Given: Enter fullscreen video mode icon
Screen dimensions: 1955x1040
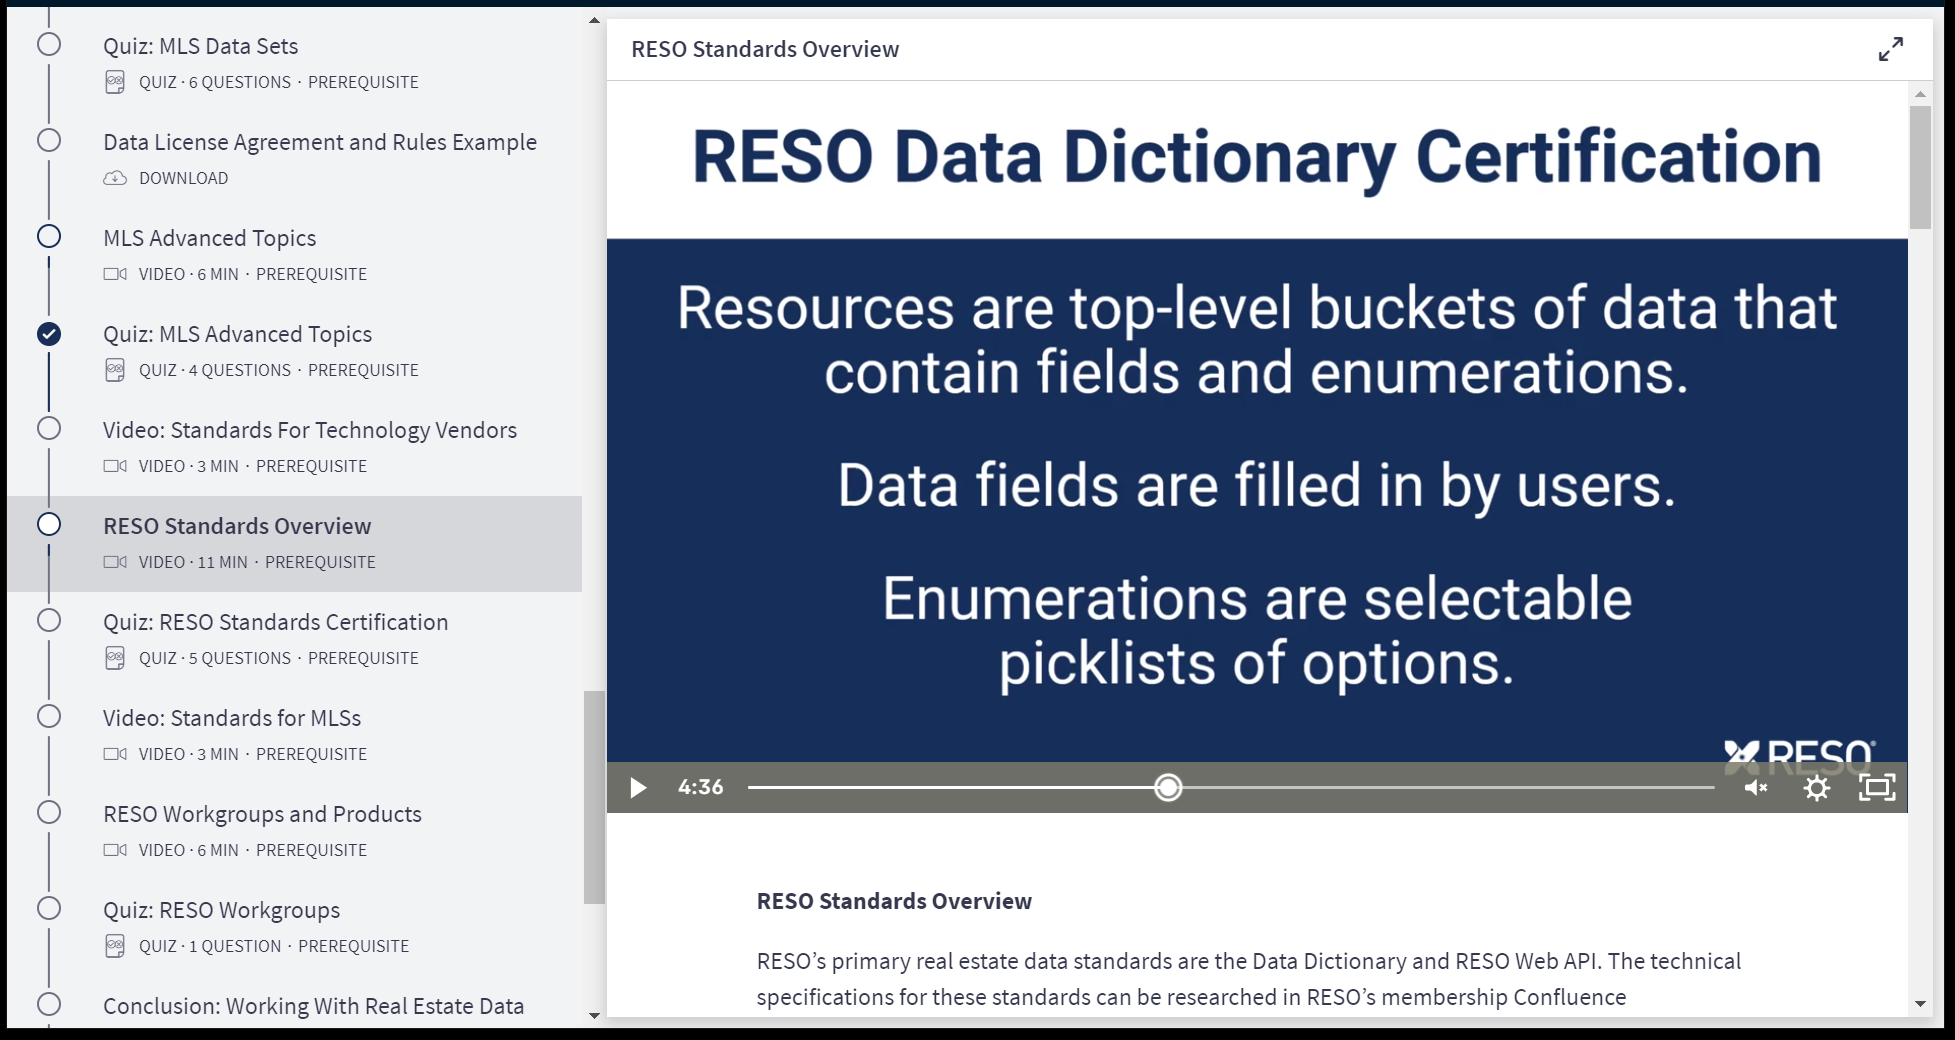Looking at the screenshot, I should click(x=1877, y=788).
